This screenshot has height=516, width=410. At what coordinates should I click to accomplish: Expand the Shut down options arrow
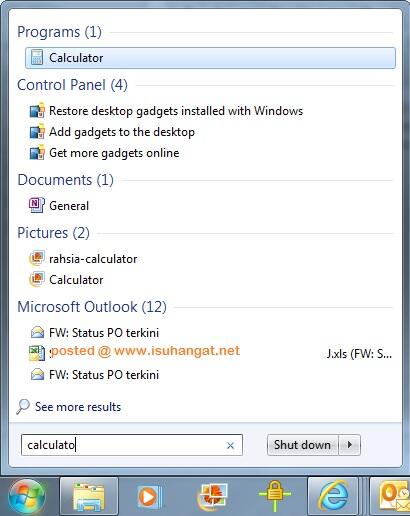pos(350,445)
